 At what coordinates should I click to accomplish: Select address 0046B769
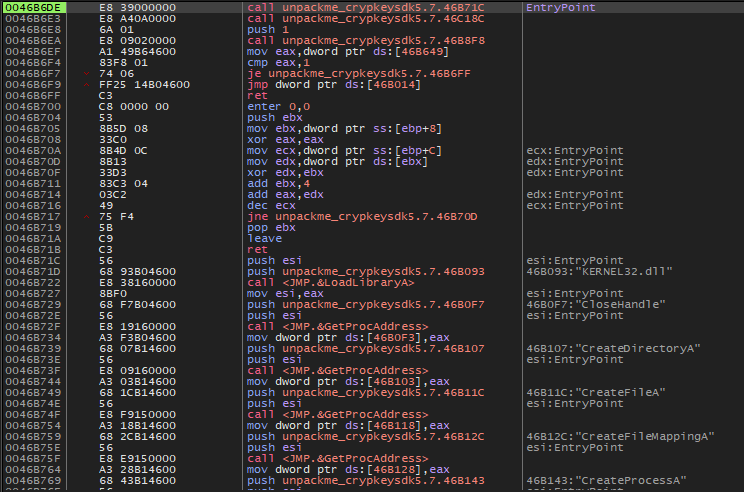(x=33, y=480)
